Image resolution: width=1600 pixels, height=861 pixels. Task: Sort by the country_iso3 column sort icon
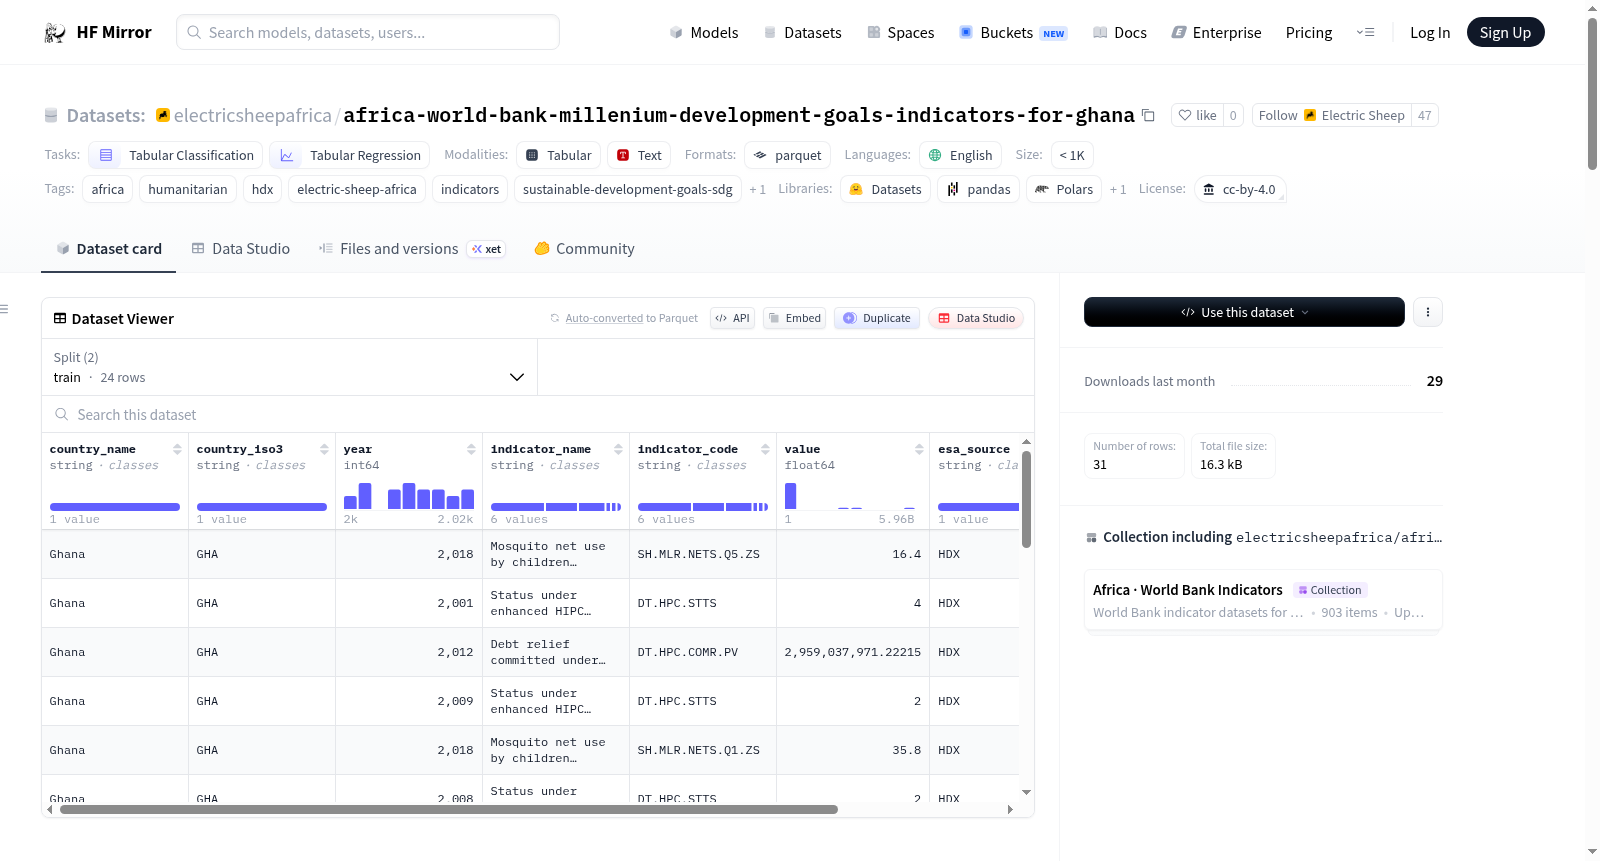coord(324,449)
